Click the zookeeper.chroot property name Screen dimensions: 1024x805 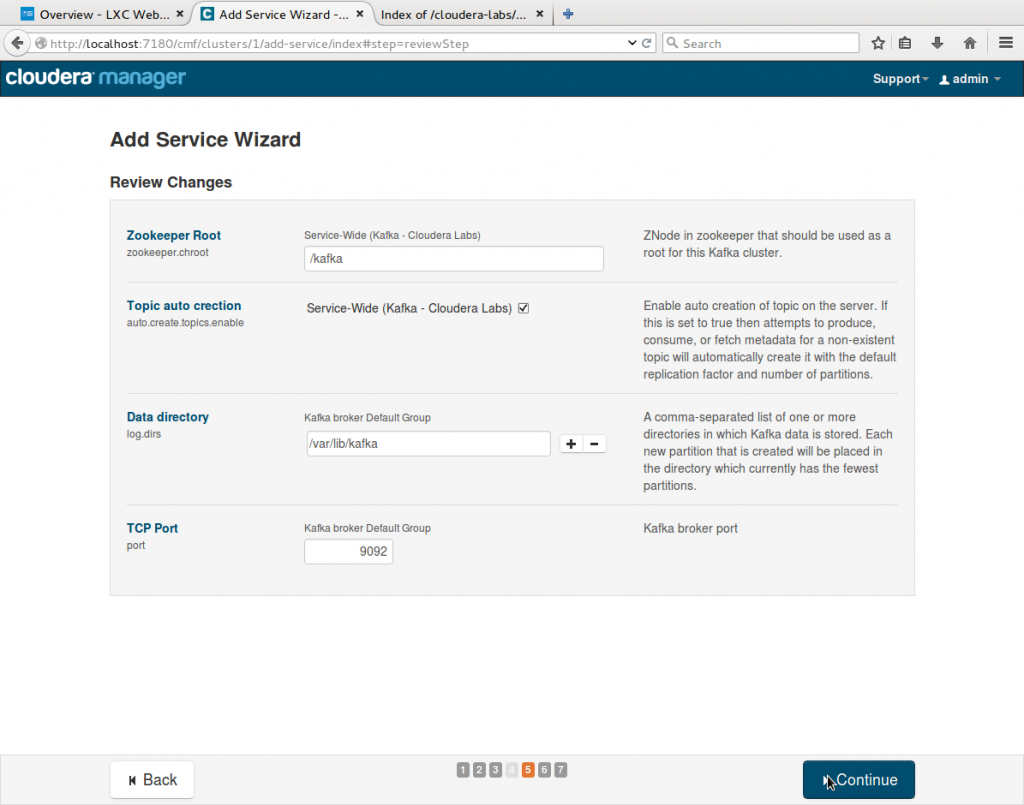click(168, 253)
